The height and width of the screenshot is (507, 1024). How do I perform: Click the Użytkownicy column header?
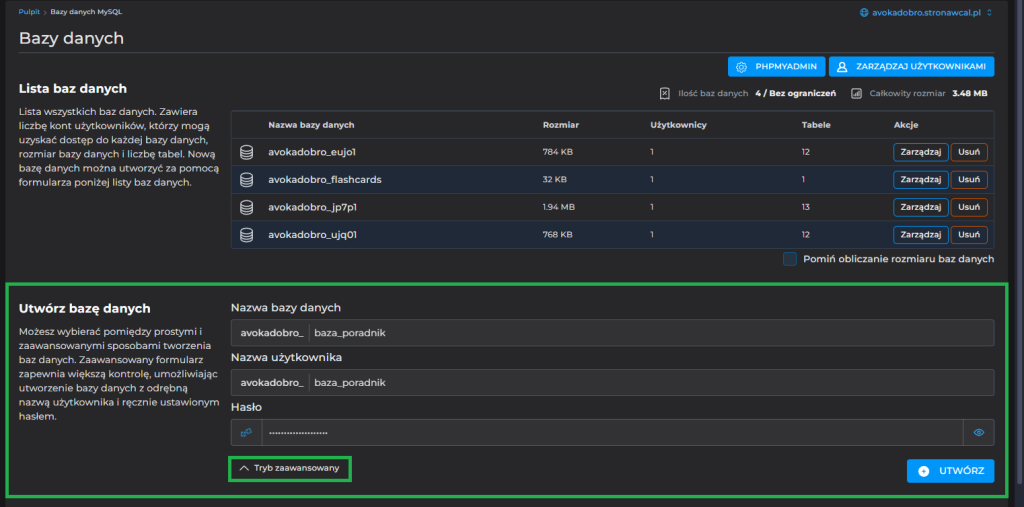pyautogui.click(x=679, y=125)
